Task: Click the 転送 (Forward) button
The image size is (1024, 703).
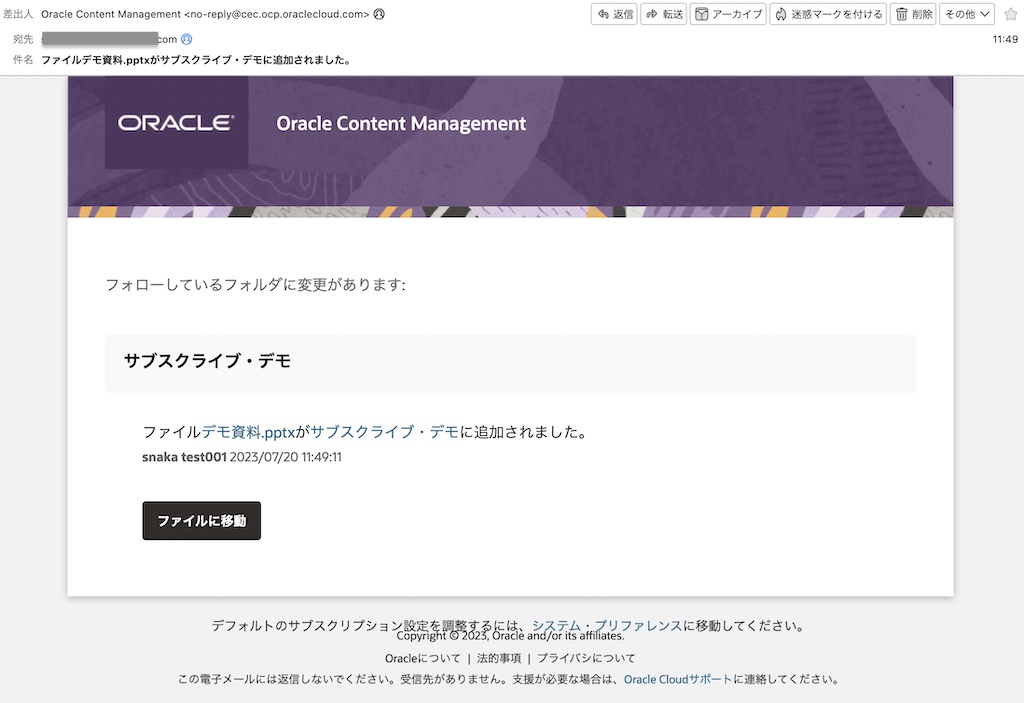Action: (664, 14)
